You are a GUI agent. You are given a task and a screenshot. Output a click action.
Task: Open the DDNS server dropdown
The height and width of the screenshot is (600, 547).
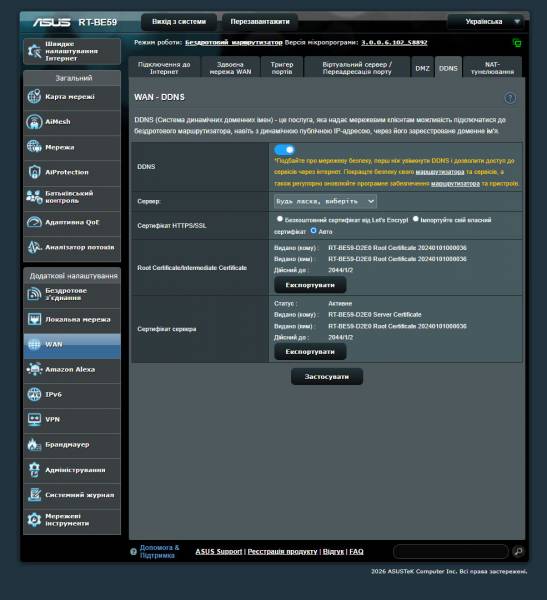pyautogui.click(x=325, y=201)
